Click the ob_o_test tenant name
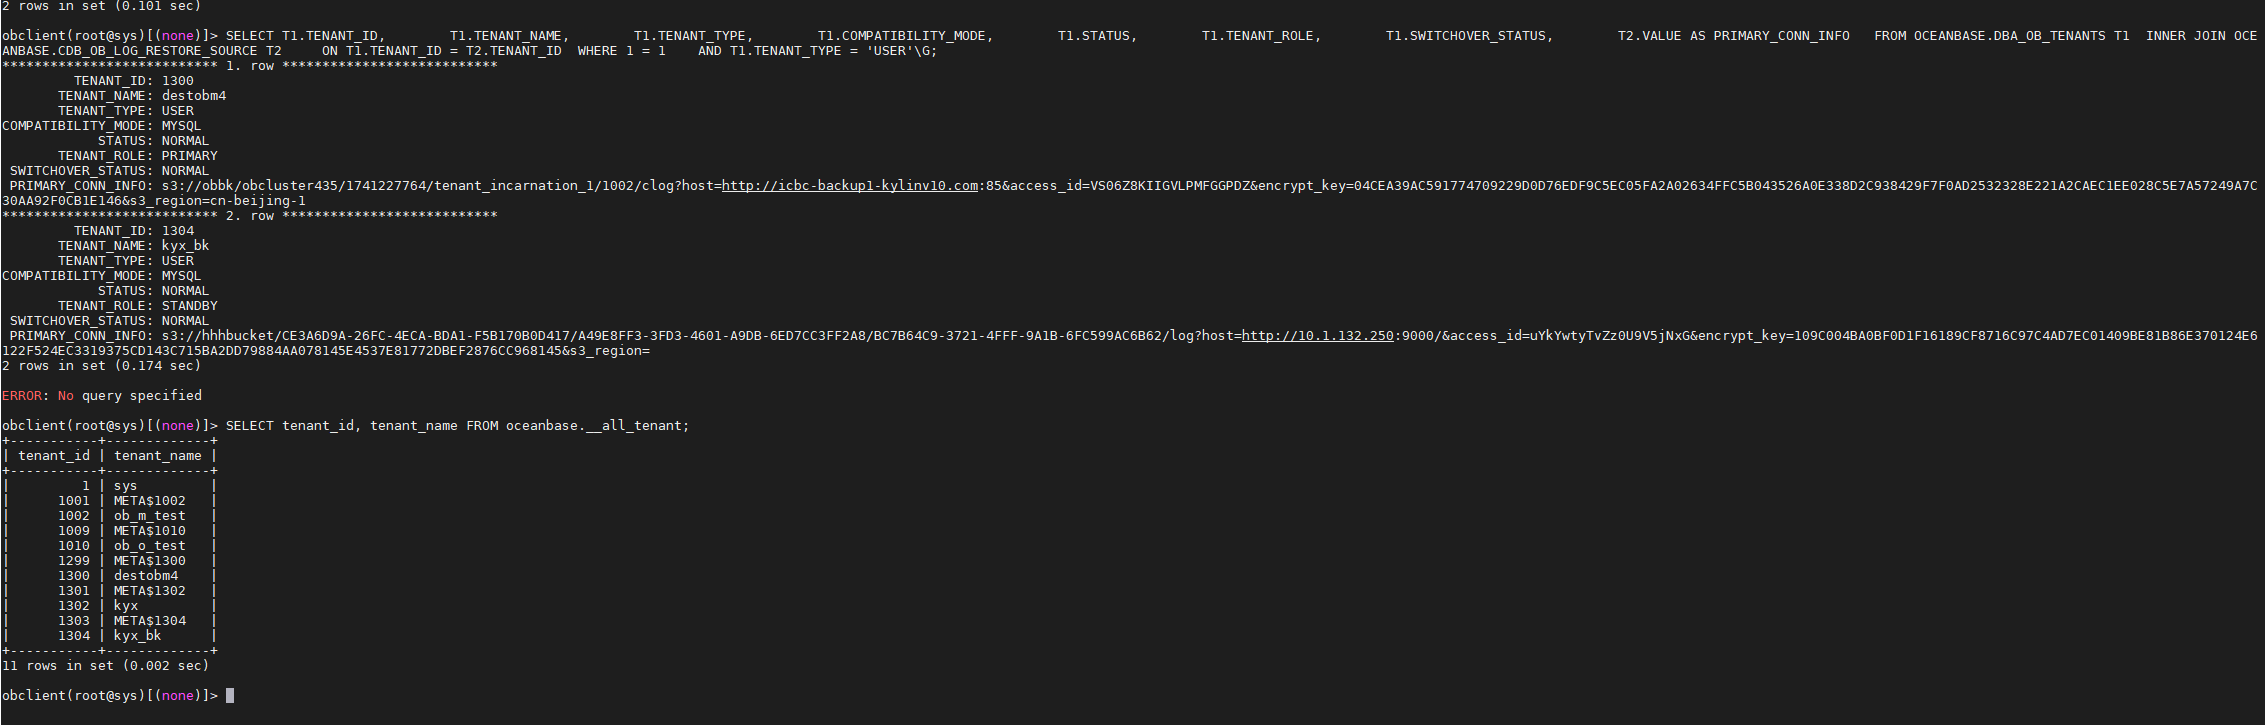2265x725 pixels. tap(149, 546)
